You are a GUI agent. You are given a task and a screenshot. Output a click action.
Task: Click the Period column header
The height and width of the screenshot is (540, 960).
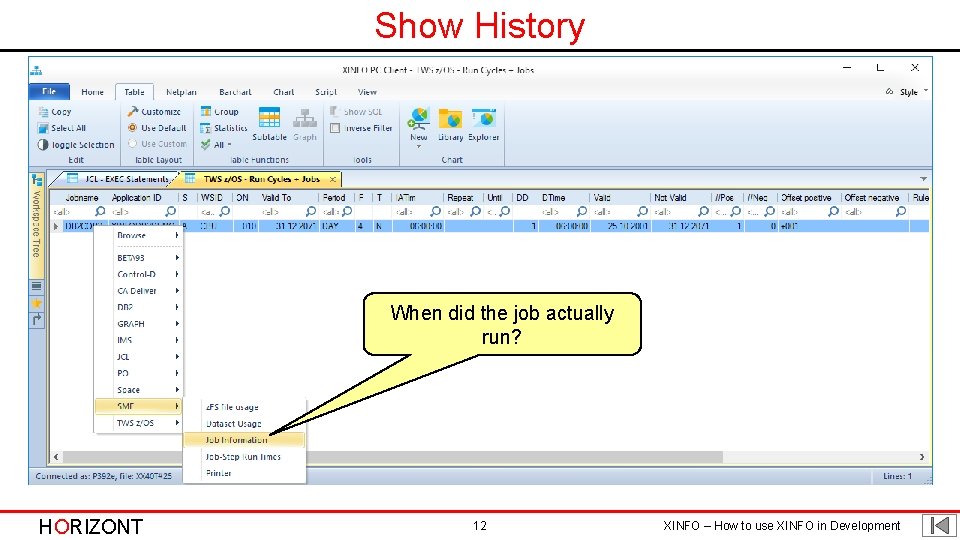click(334, 198)
